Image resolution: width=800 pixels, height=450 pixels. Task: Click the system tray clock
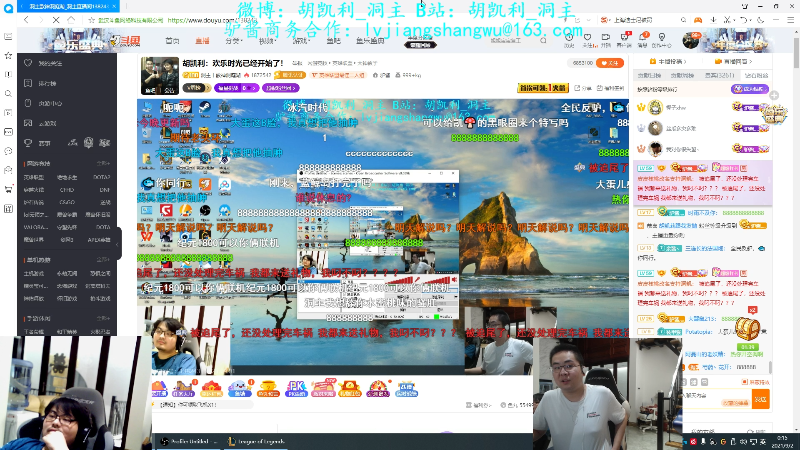[783, 441]
